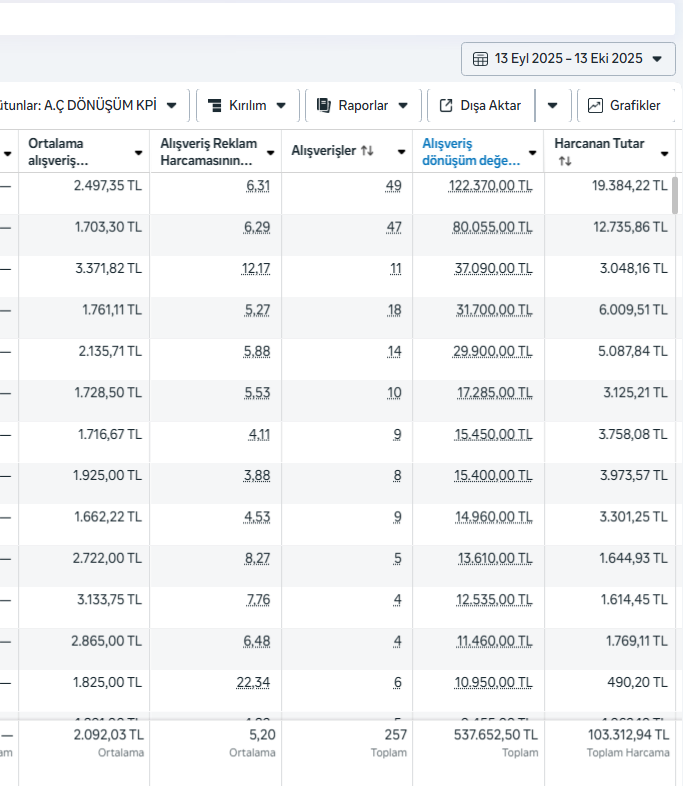The height and width of the screenshot is (786, 683).
Task: Click the Dışa Aktar export icon
Action: pyautogui.click(x=447, y=105)
